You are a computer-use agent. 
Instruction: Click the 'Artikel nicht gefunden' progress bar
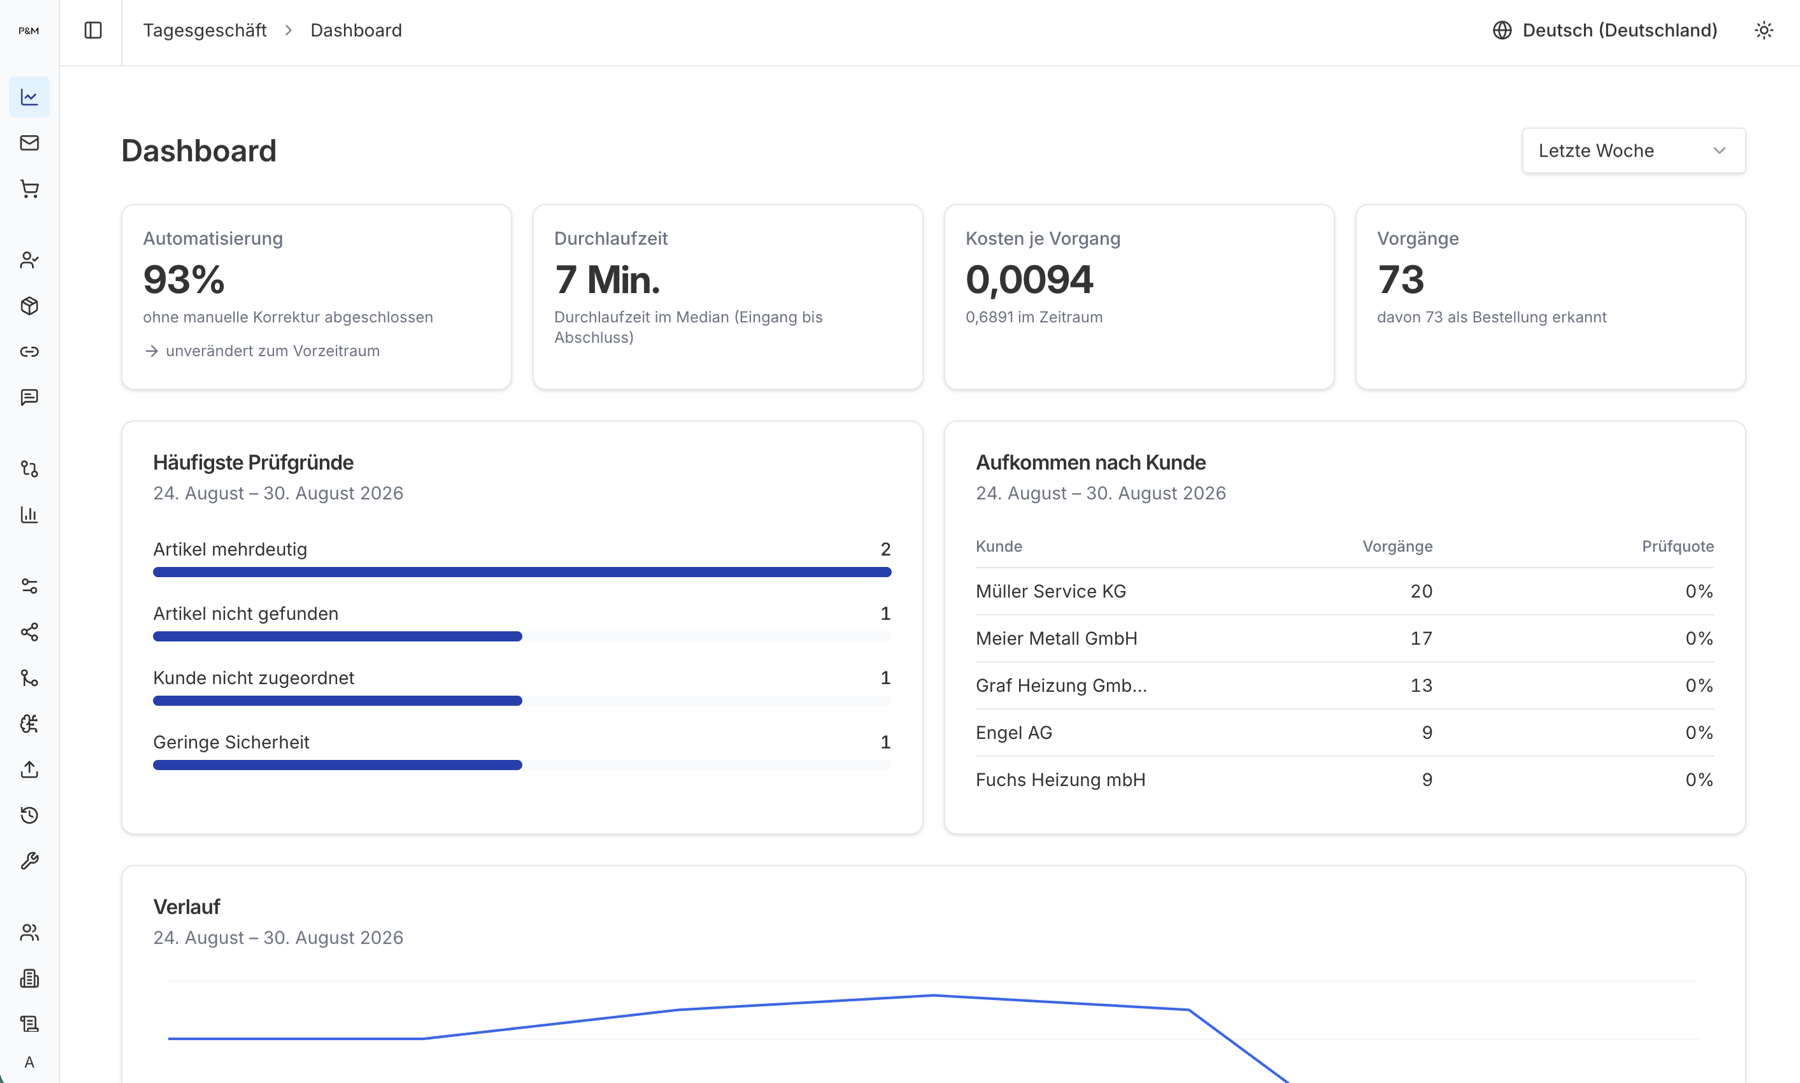point(522,636)
